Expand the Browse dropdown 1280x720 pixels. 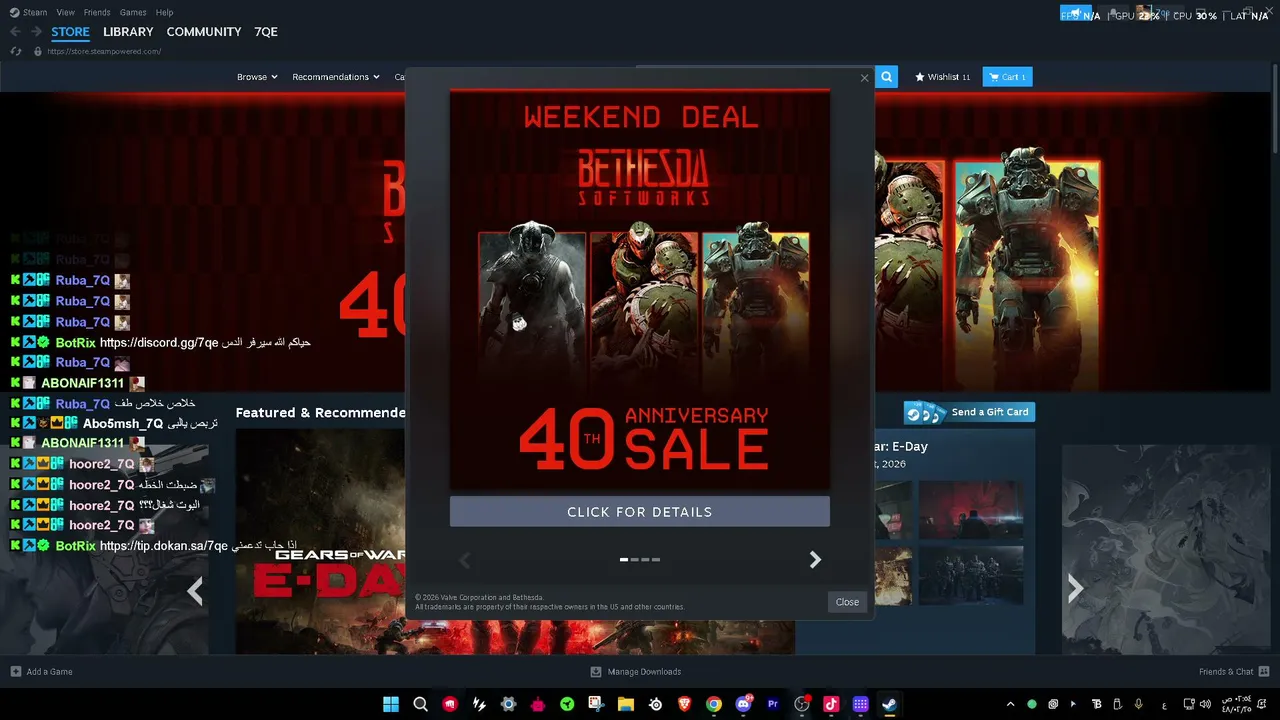click(x=257, y=77)
